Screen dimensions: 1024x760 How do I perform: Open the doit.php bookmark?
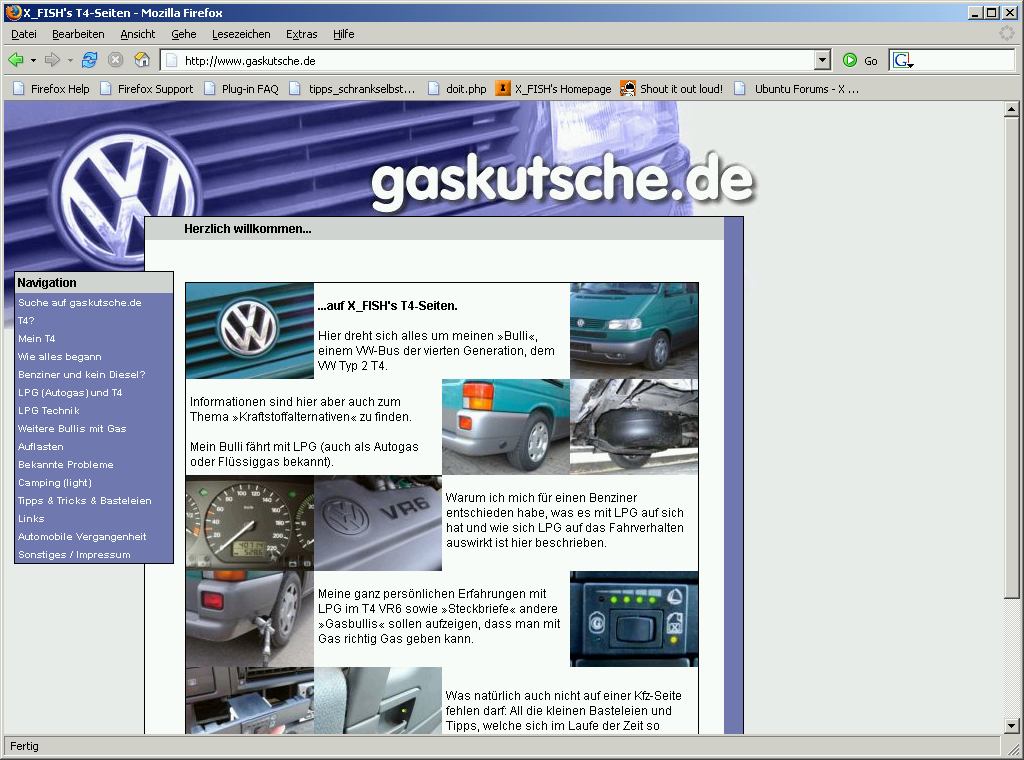(458, 89)
